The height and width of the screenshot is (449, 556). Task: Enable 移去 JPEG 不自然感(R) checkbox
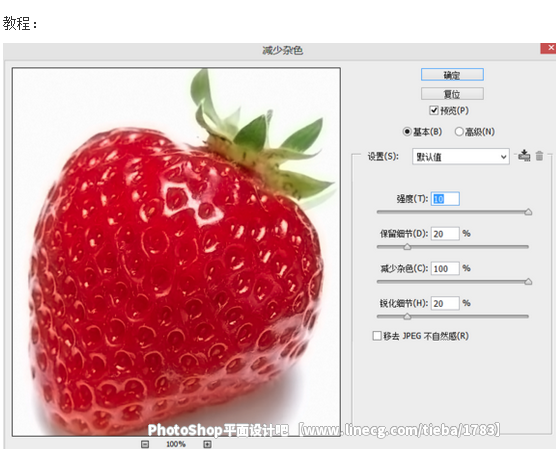click(377, 336)
